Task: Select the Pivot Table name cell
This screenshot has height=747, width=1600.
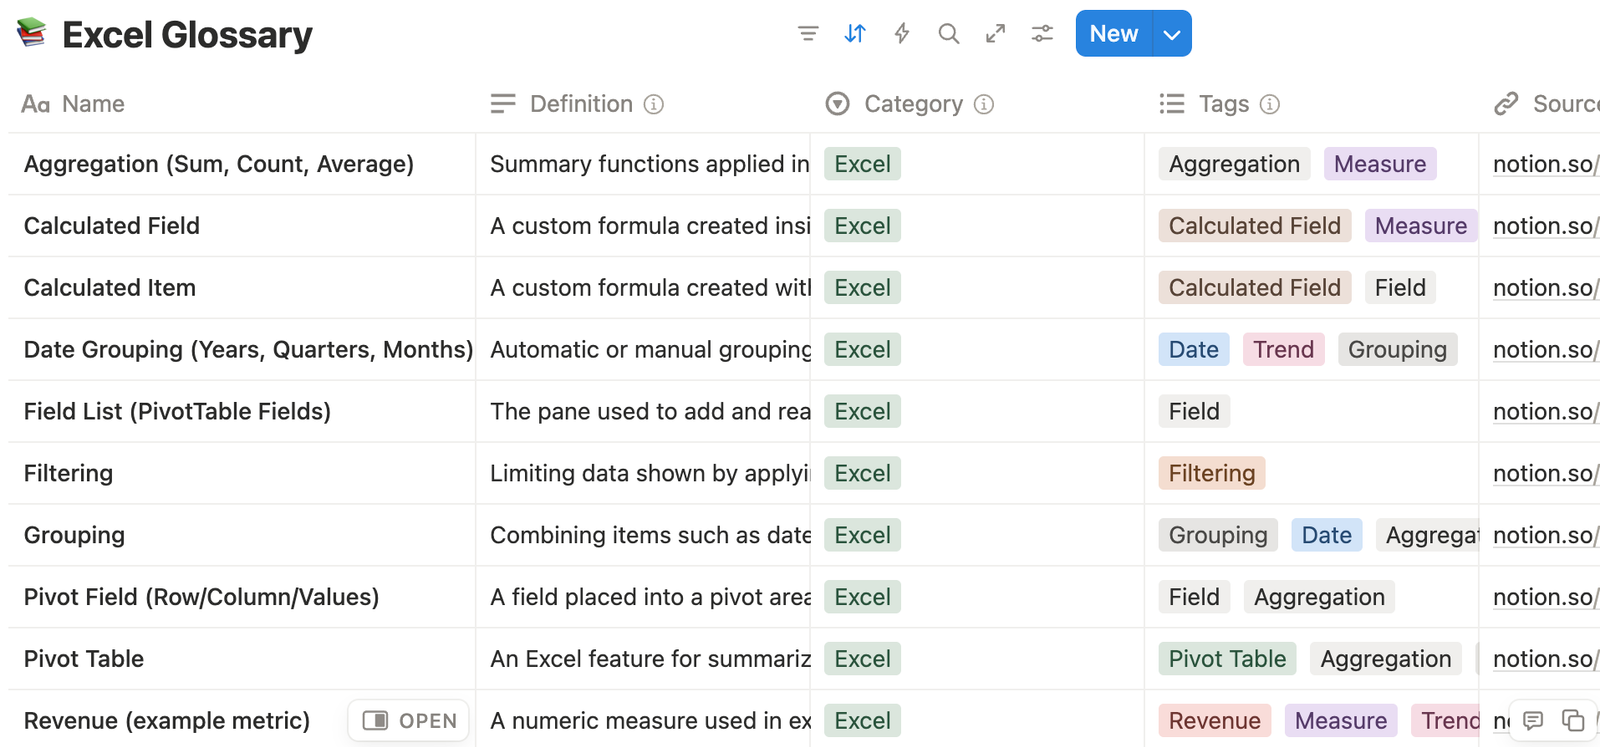Action: point(84,659)
